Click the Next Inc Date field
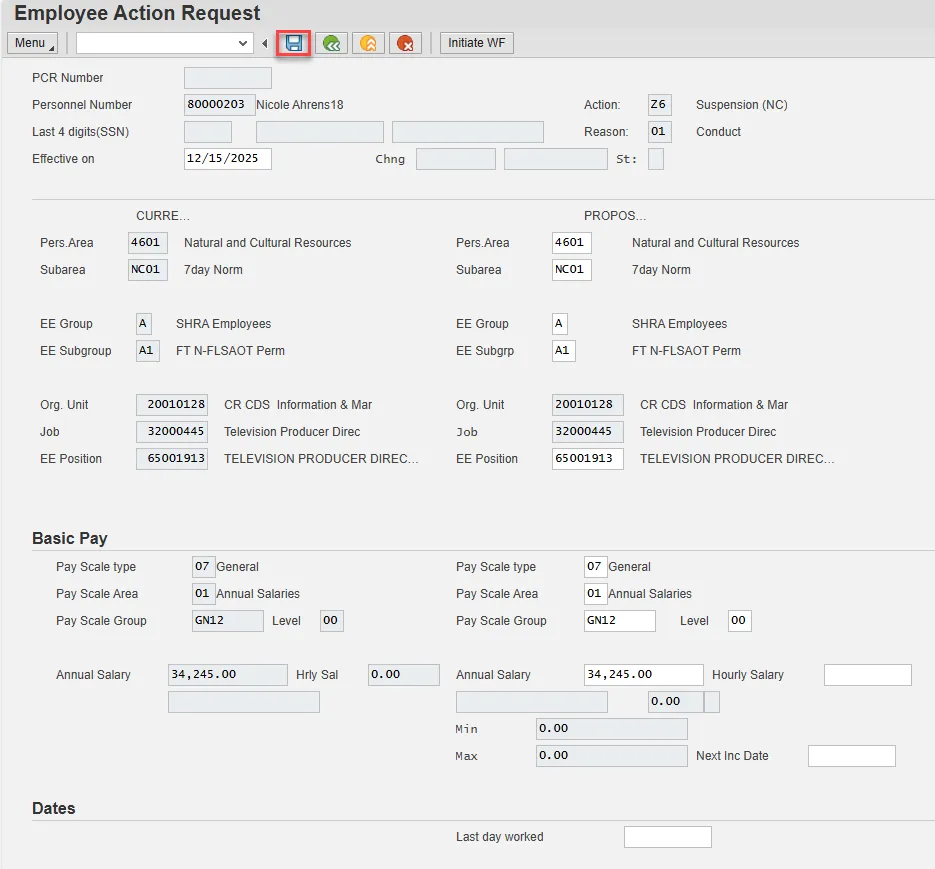Image resolution: width=935 pixels, height=869 pixels. 851,756
